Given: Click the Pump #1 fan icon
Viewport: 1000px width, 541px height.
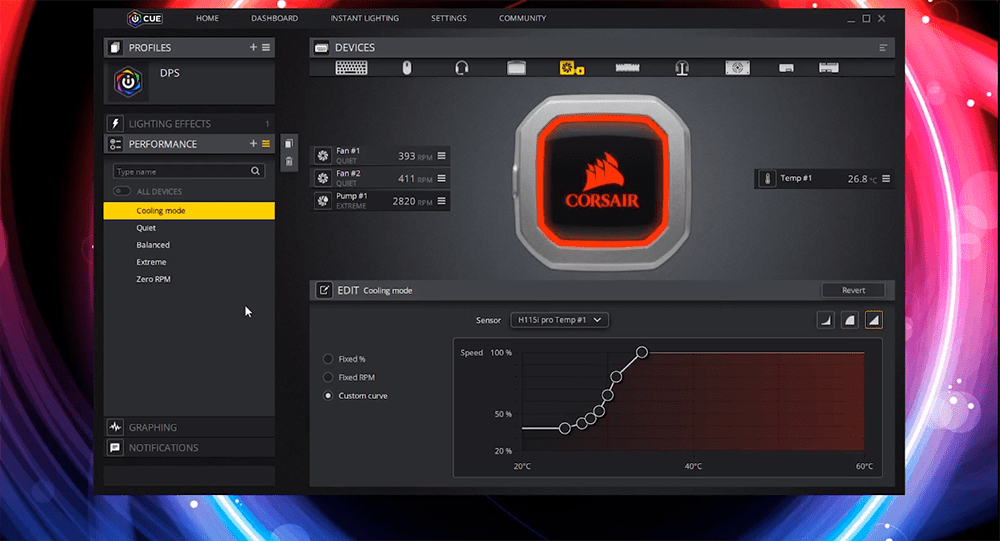Looking at the screenshot, I should click(x=323, y=200).
